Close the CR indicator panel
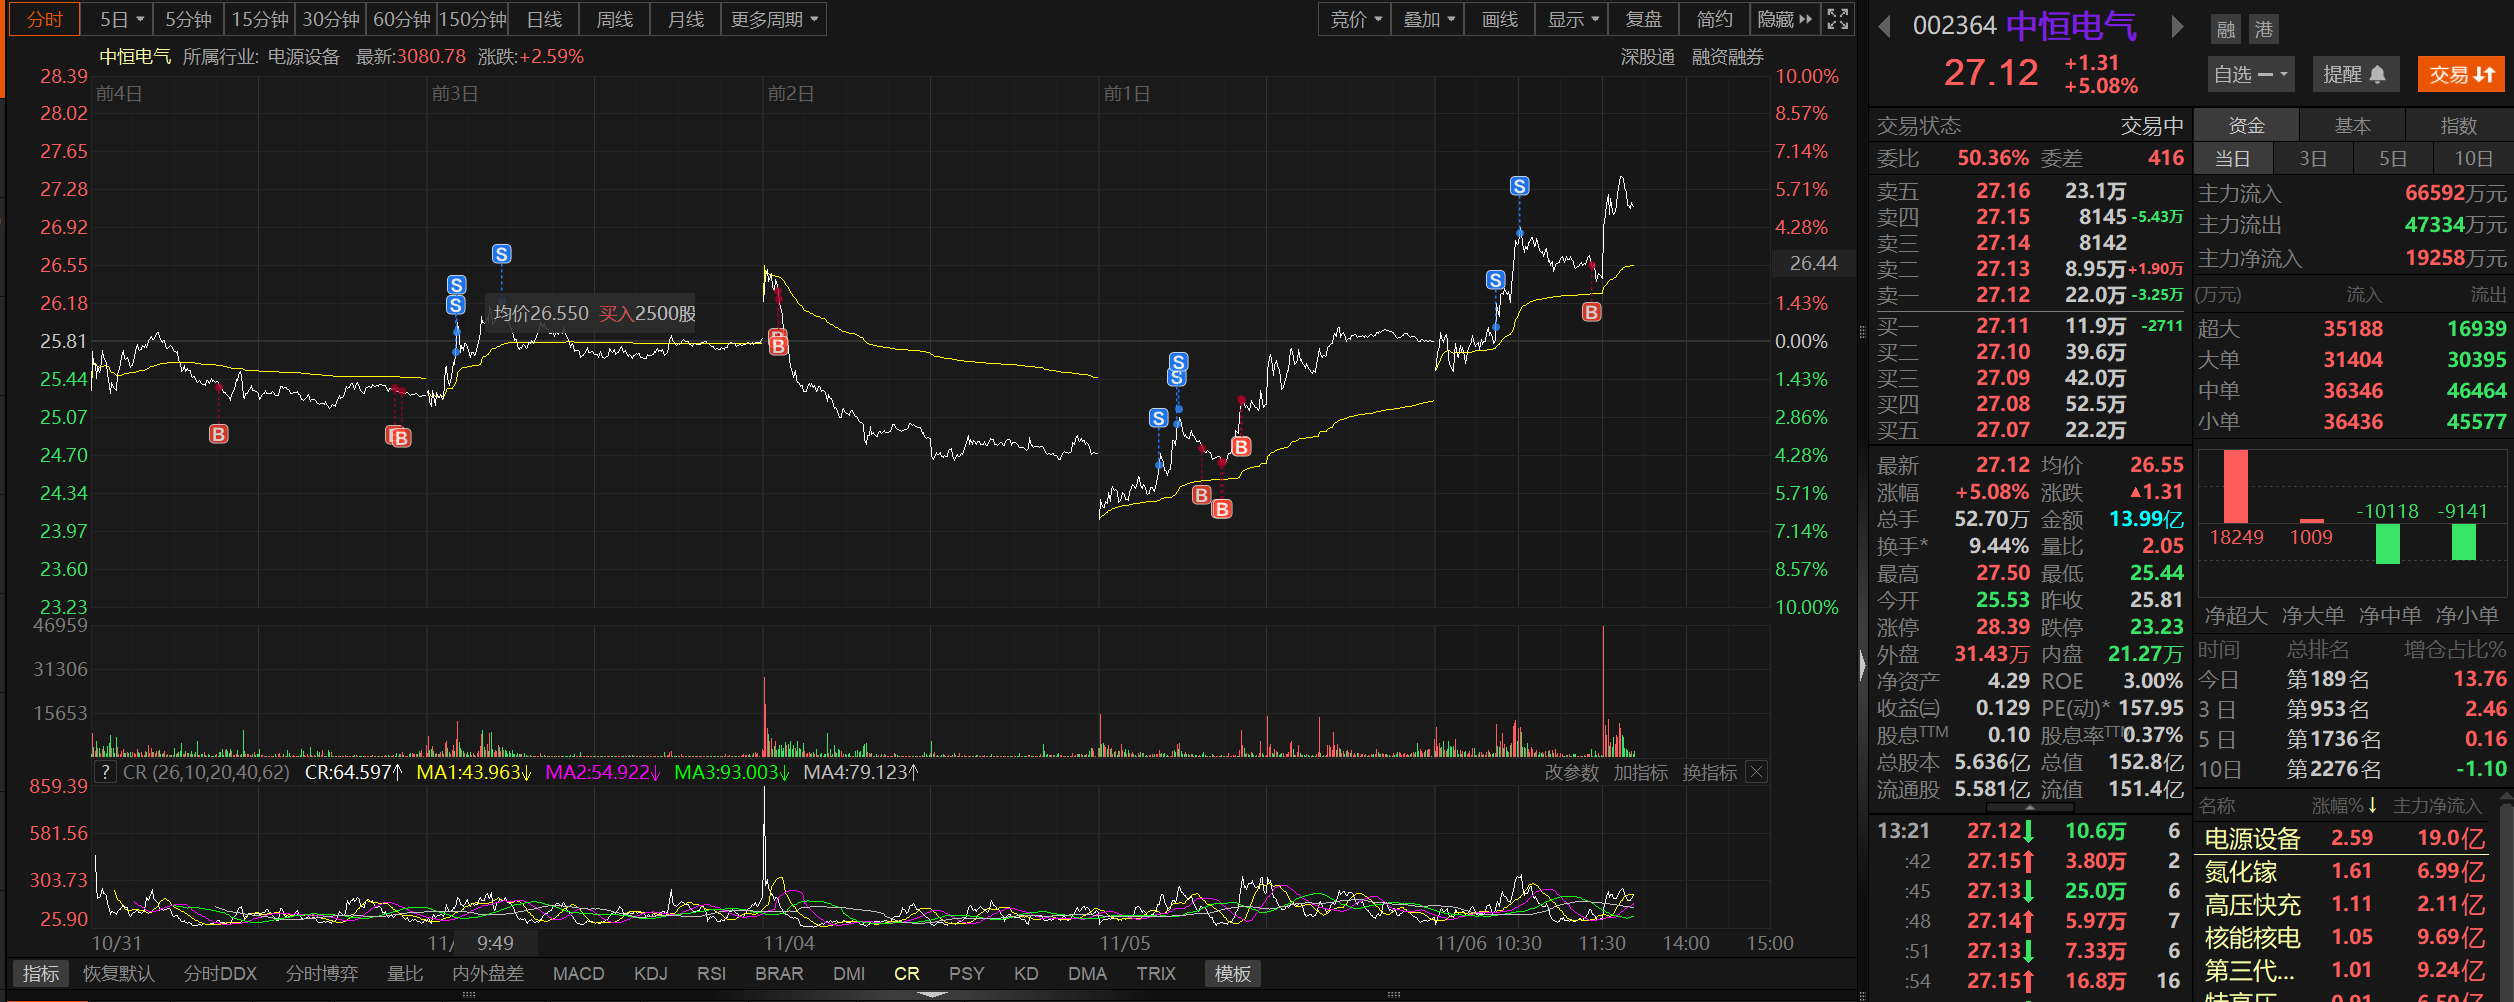The image size is (2514, 1002). 1756,772
